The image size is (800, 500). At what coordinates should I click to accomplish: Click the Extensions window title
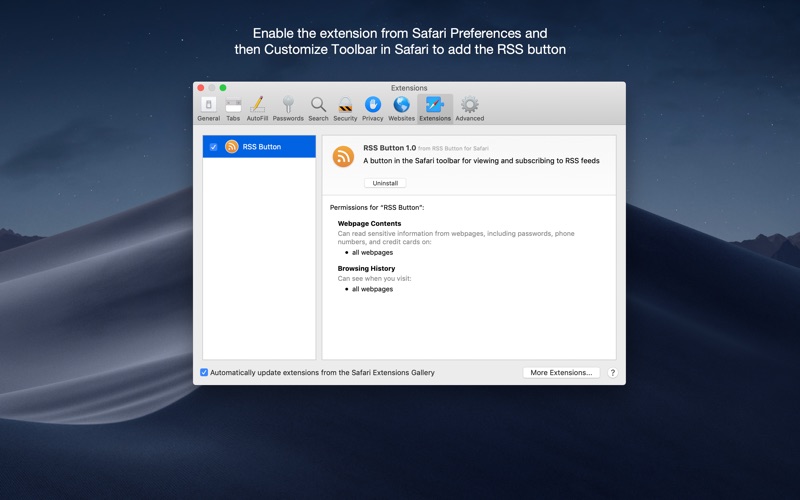[409, 88]
